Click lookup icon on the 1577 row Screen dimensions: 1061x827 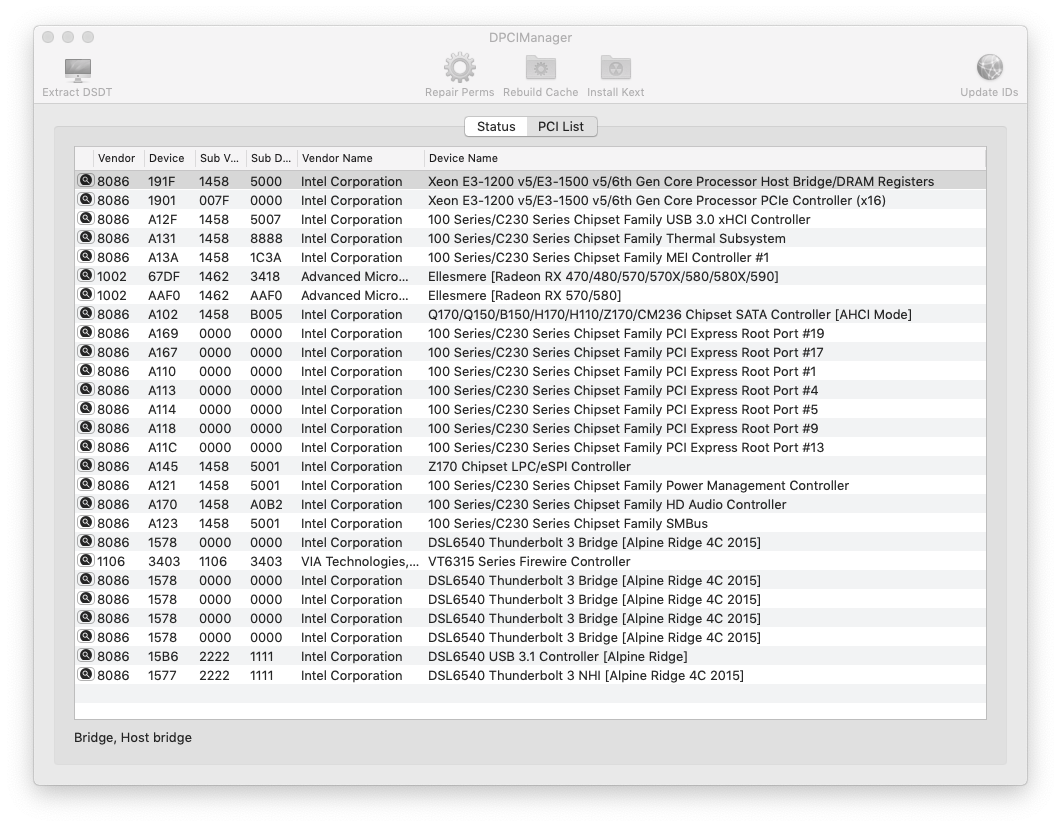point(86,673)
